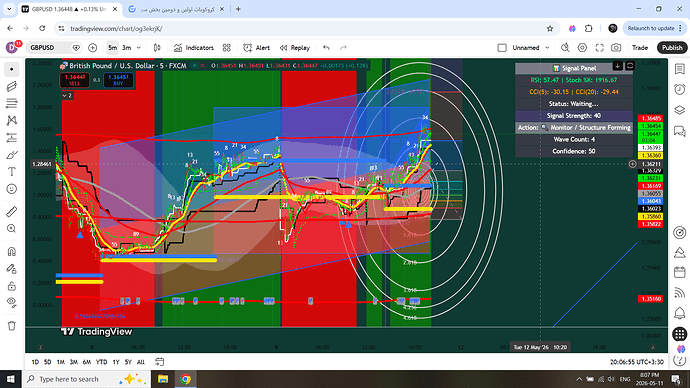Redo last action arrow
This screenshot has width=690, height=388.
[x=343, y=48]
